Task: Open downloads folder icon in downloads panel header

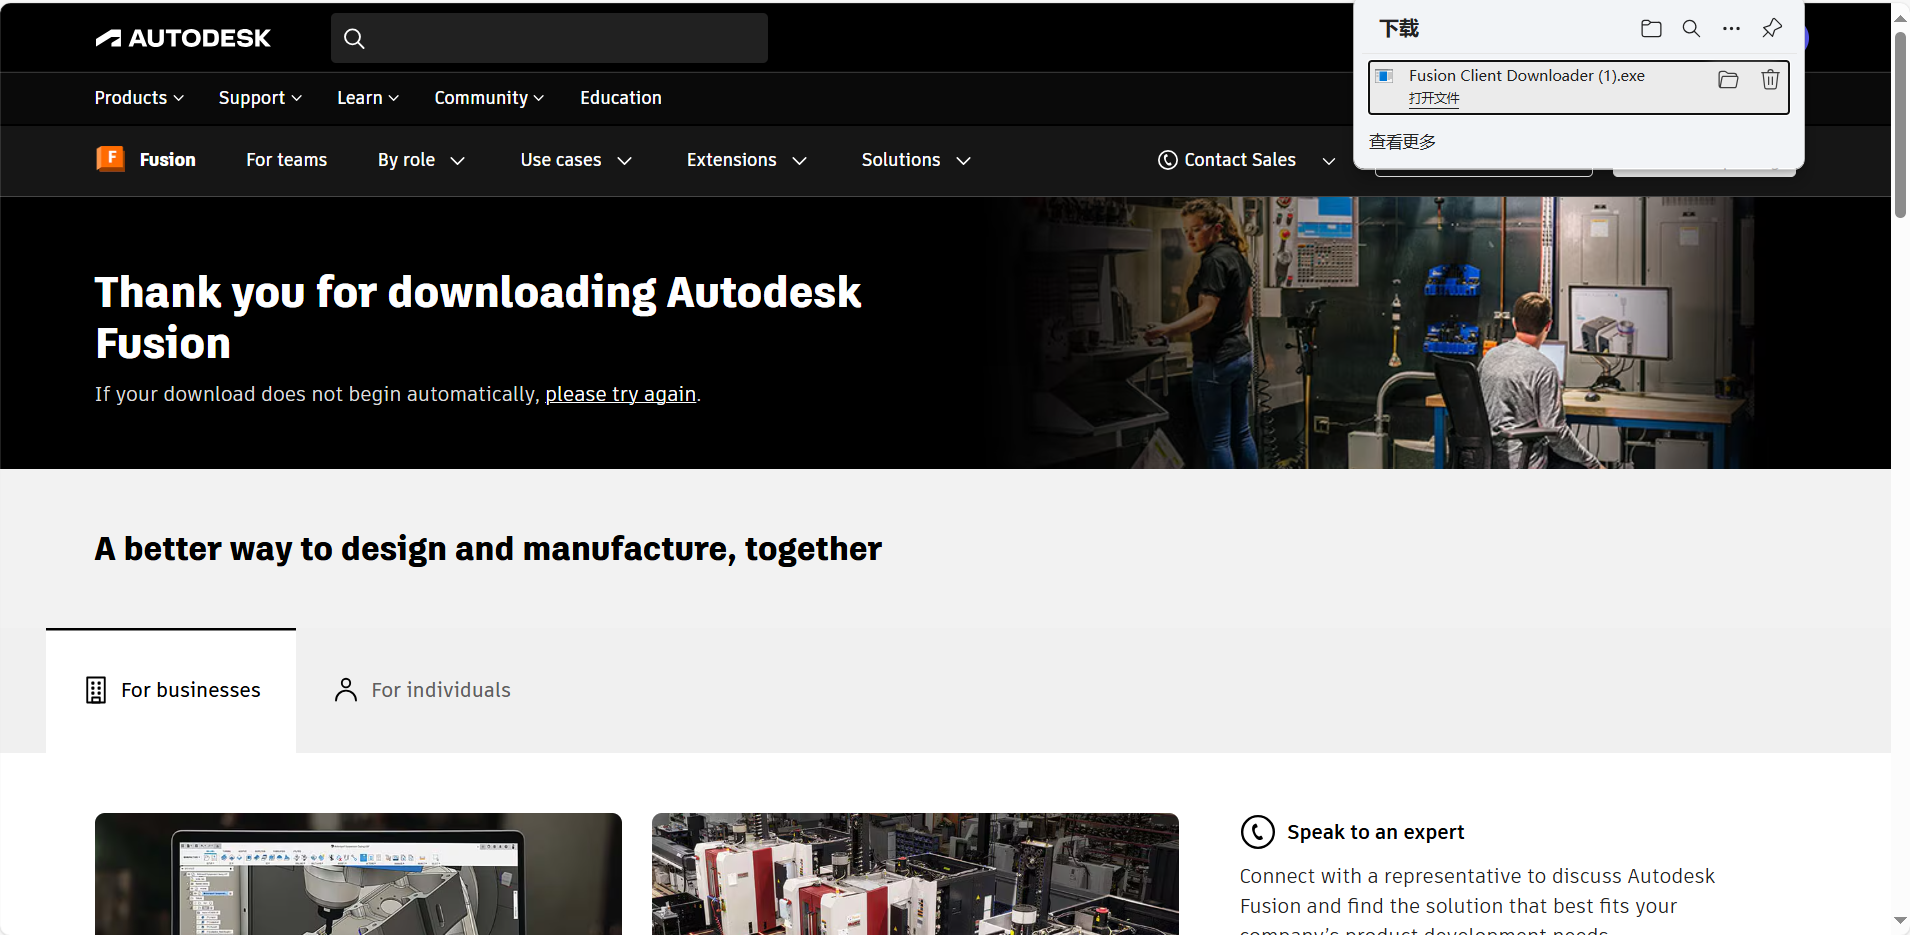Action: coord(1651,29)
